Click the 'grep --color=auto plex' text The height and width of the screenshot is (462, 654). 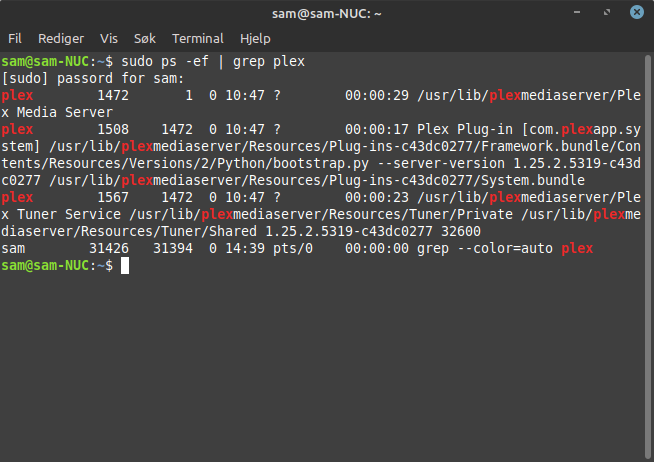point(505,249)
